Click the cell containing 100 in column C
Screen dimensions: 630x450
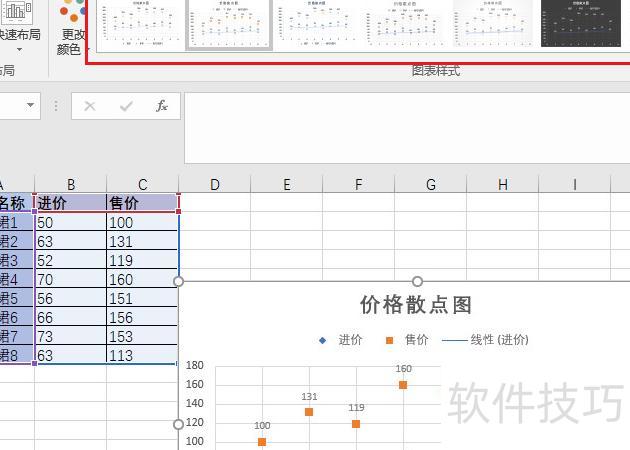click(143, 222)
